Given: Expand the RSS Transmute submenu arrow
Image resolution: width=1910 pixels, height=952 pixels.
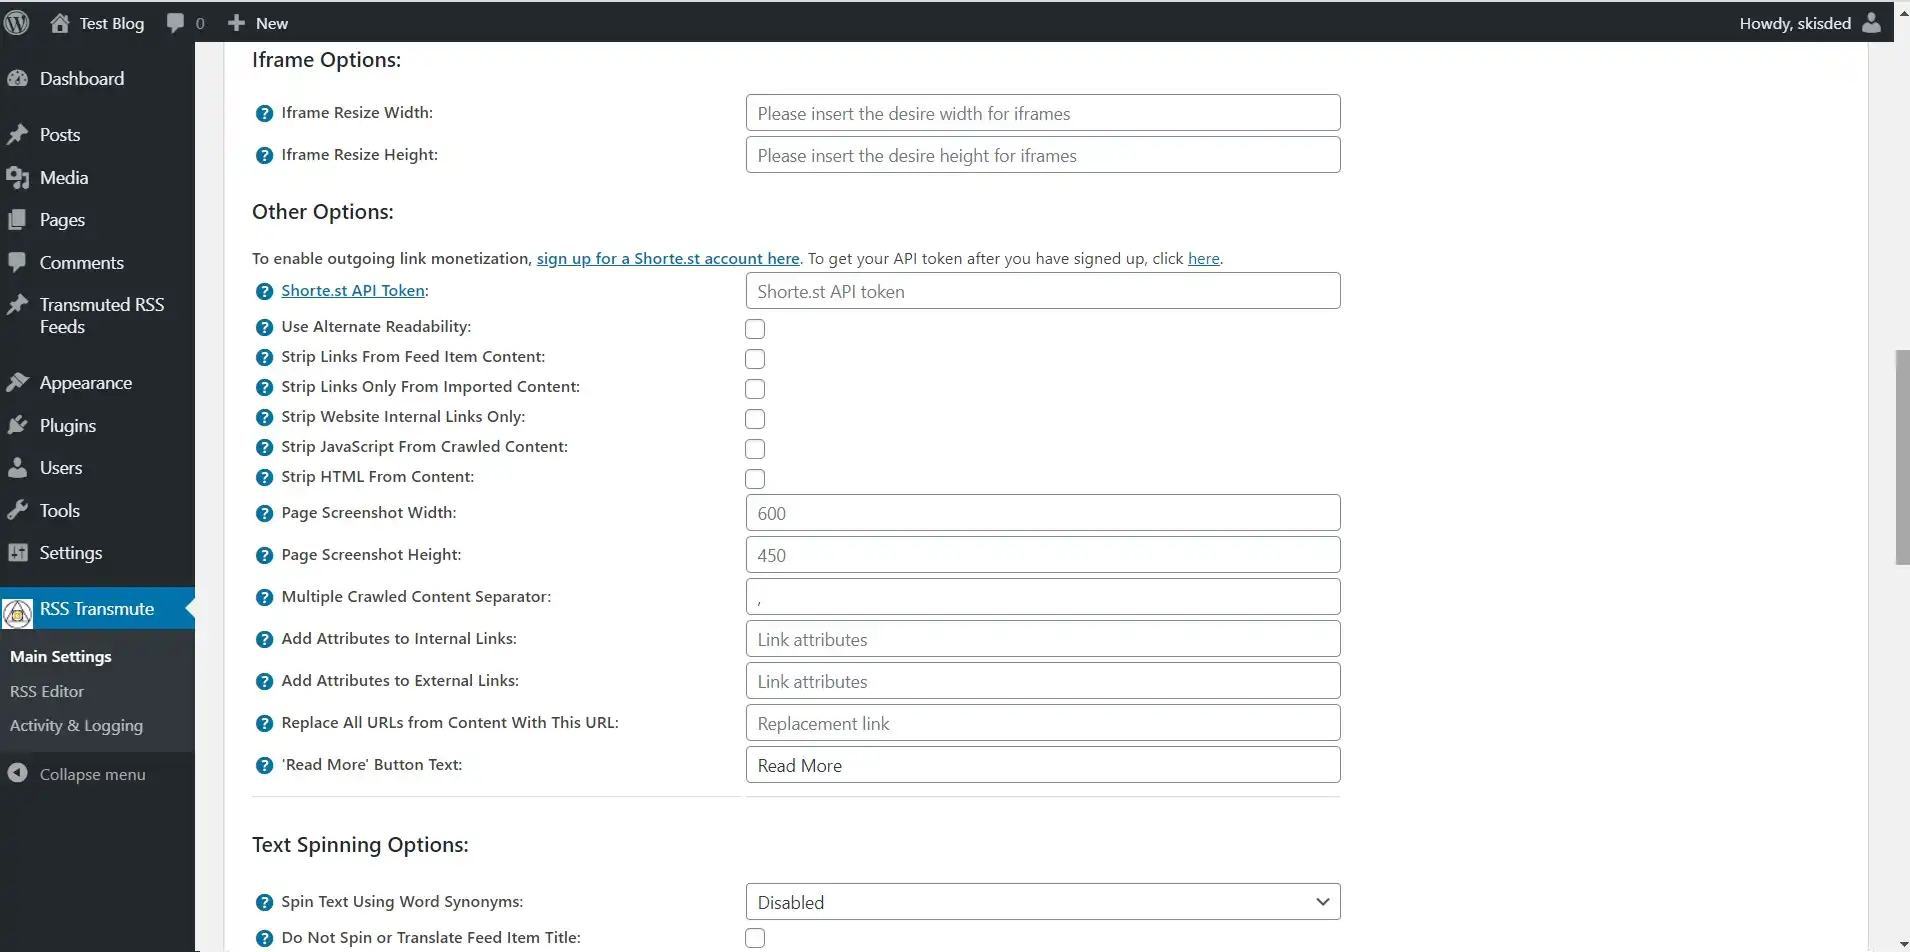Looking at the screenshot, I should [188, 608].
